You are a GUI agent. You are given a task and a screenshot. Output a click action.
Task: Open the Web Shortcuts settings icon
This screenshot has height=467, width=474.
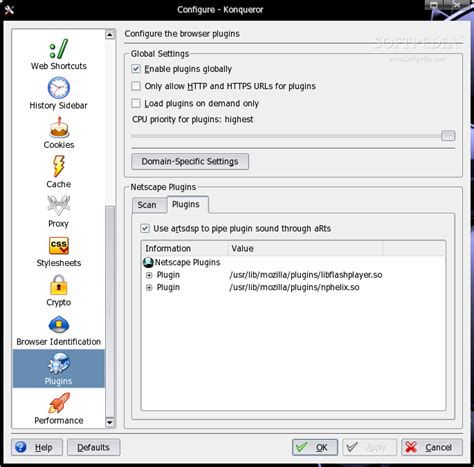click(x=58, y=49)
